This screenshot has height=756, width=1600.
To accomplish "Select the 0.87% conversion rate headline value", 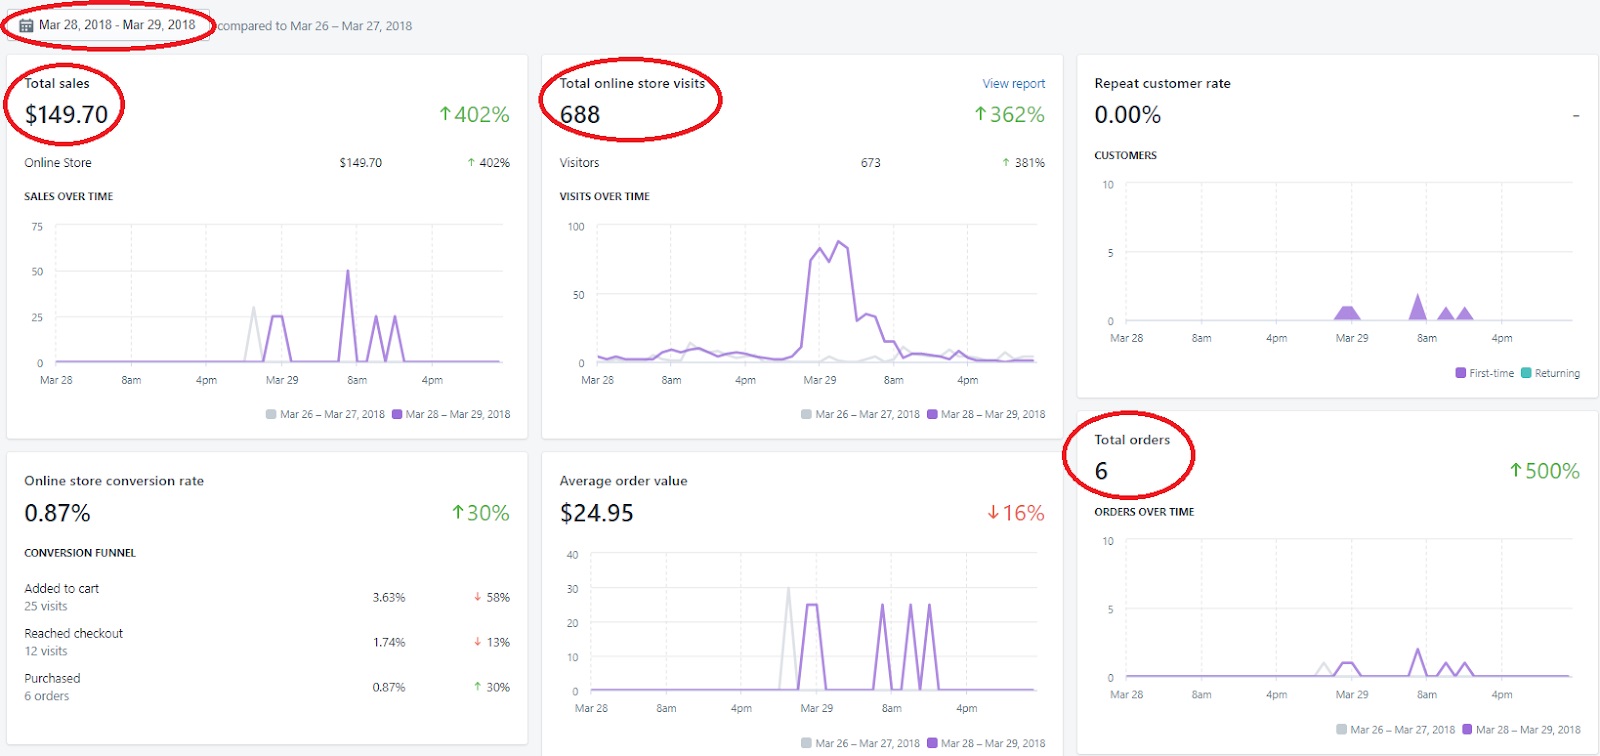I will tap(57, 513).
